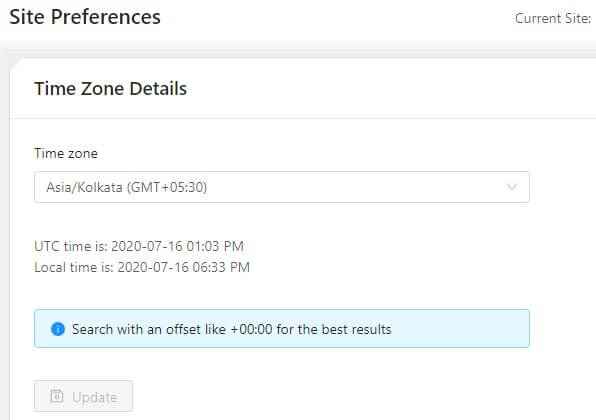Click the save disk icon on Update button
This screenshot has width=596, height=420.
click(57, 396)
